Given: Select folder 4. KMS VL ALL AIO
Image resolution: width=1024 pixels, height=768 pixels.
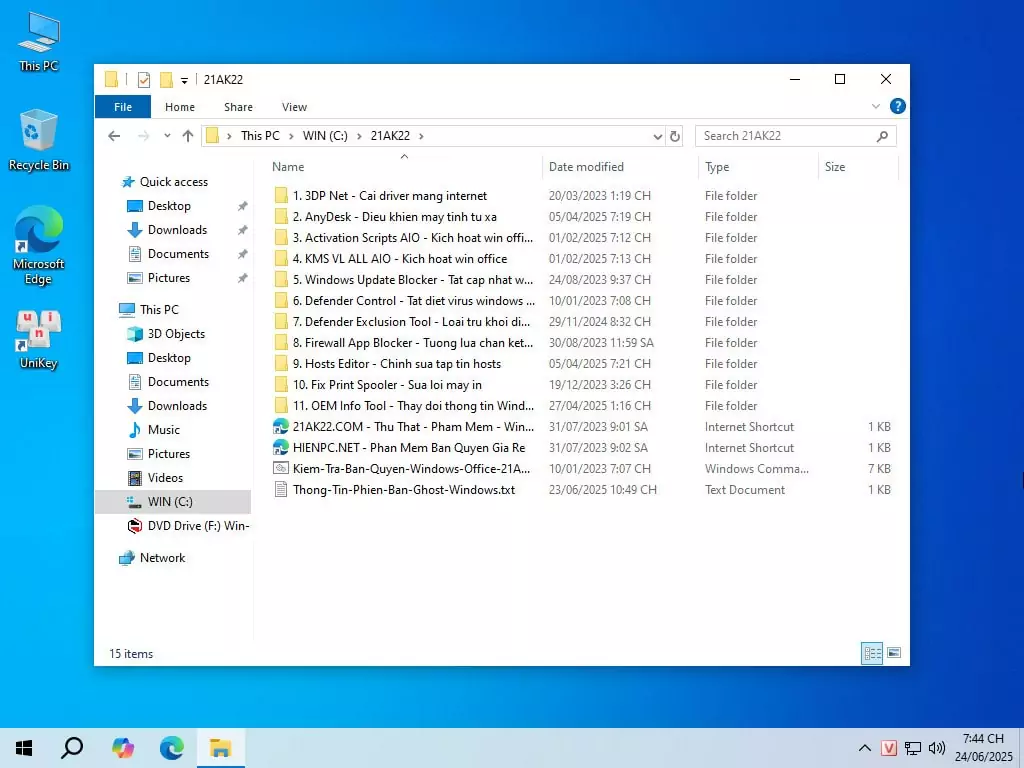Looking at the screenshot, I should tap(400, 259).
